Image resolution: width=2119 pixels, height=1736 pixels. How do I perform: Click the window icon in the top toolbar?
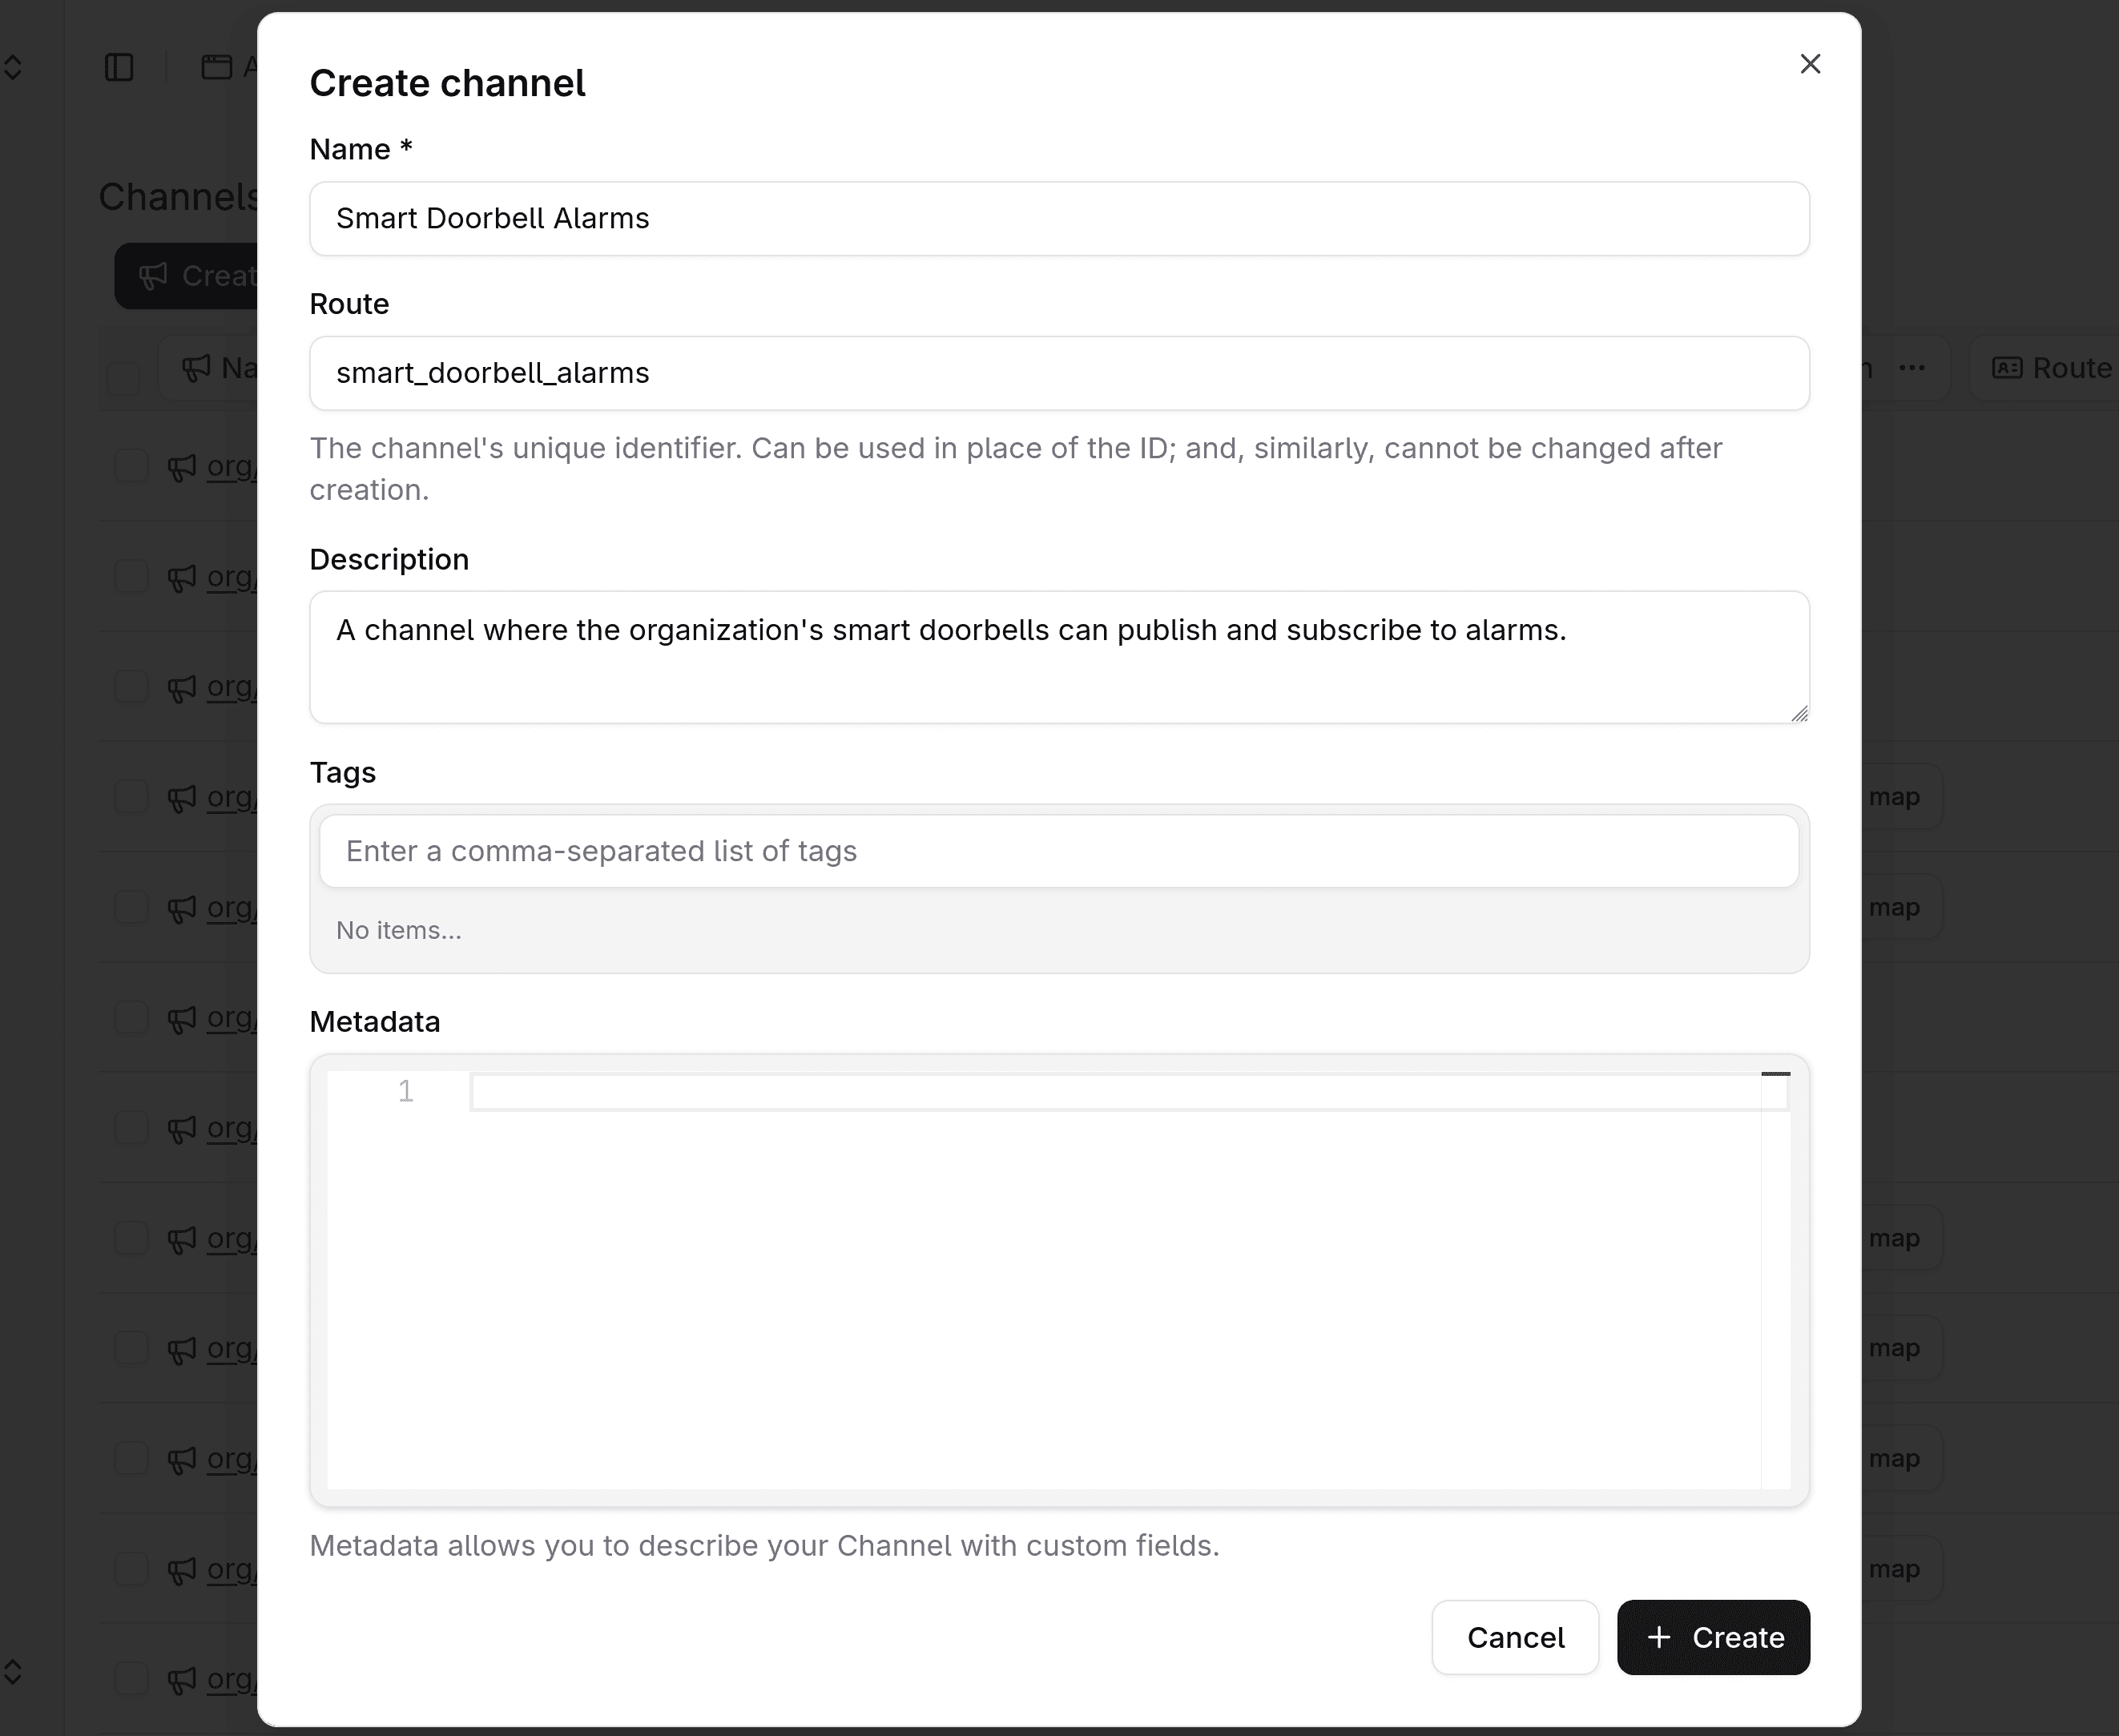pyautogui.click(x=217, y=66)
